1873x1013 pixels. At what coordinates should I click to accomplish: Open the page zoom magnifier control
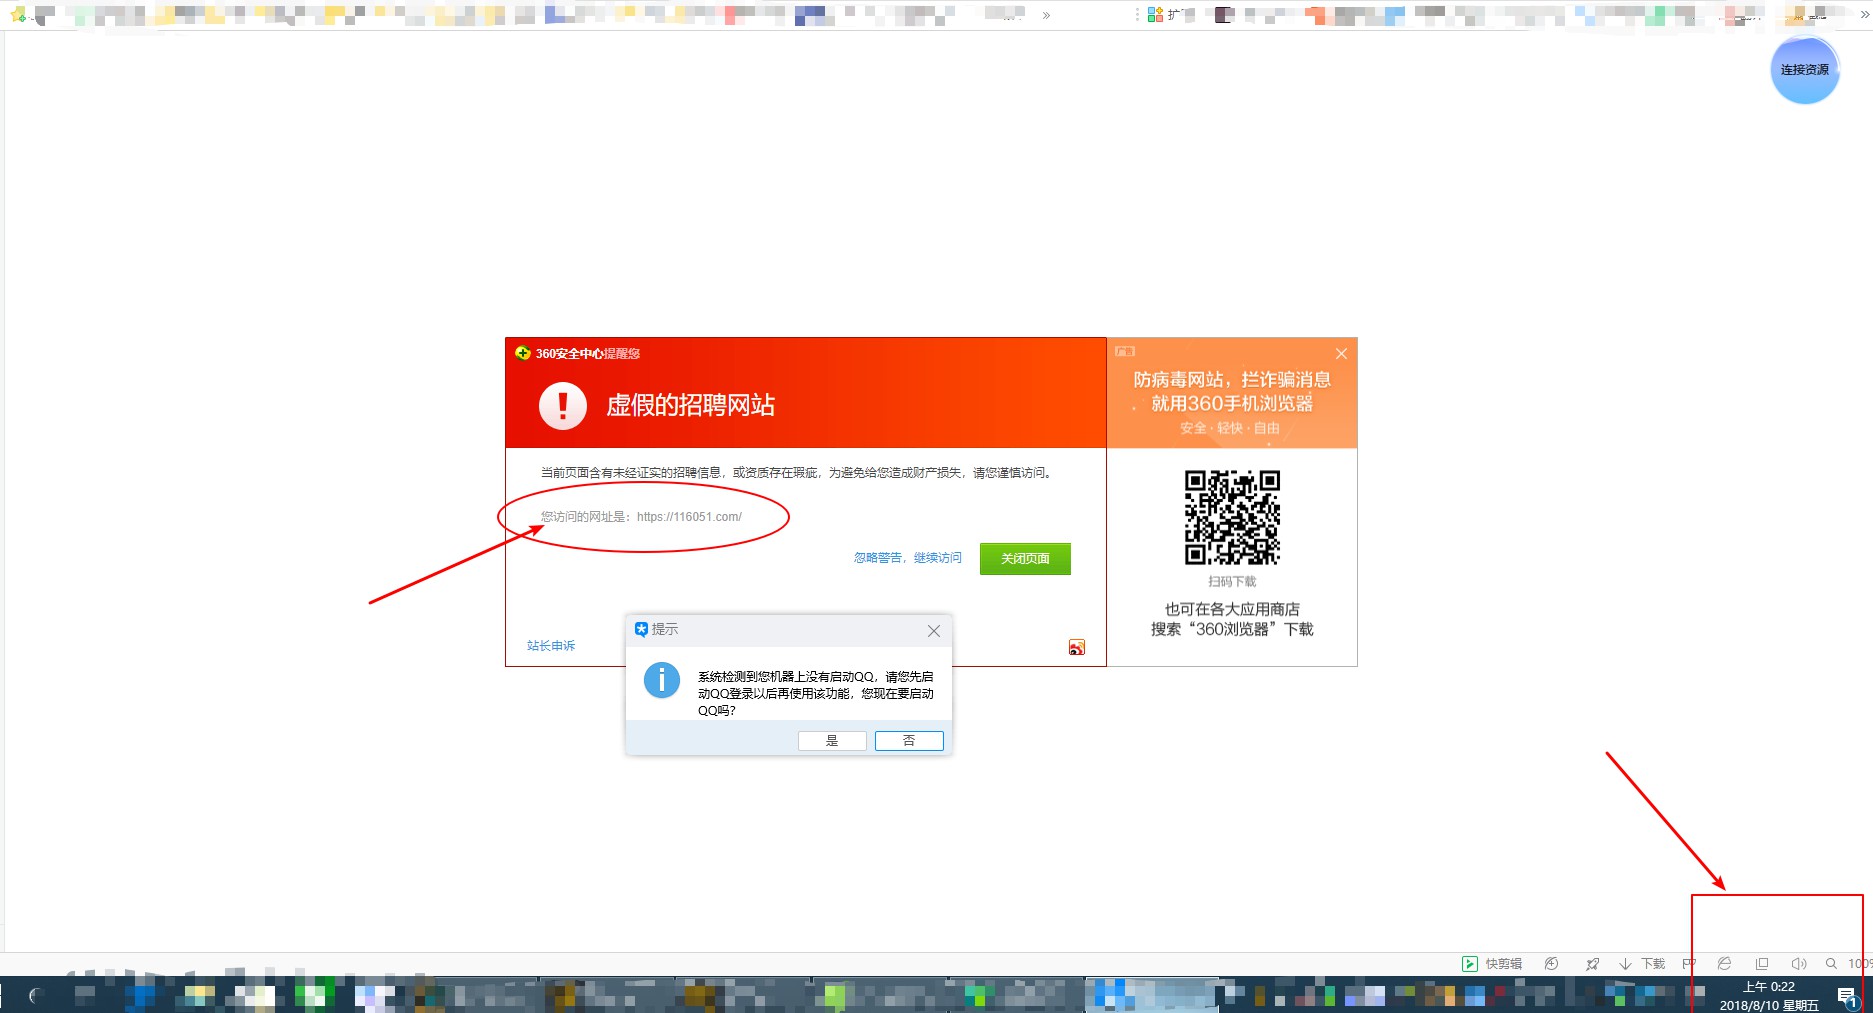[1831, 964]
